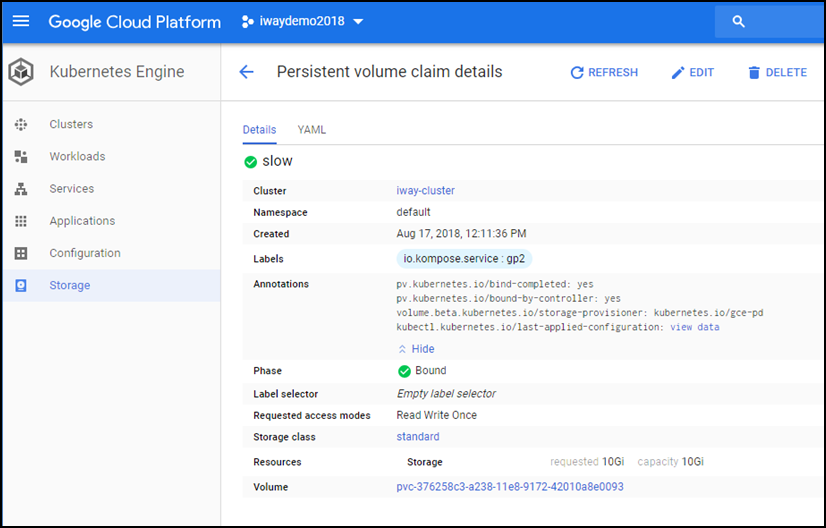The width and height of the screenshot is (826, 528).
Task: Open Configuration in the sidebar
Action: pos(85,253)
